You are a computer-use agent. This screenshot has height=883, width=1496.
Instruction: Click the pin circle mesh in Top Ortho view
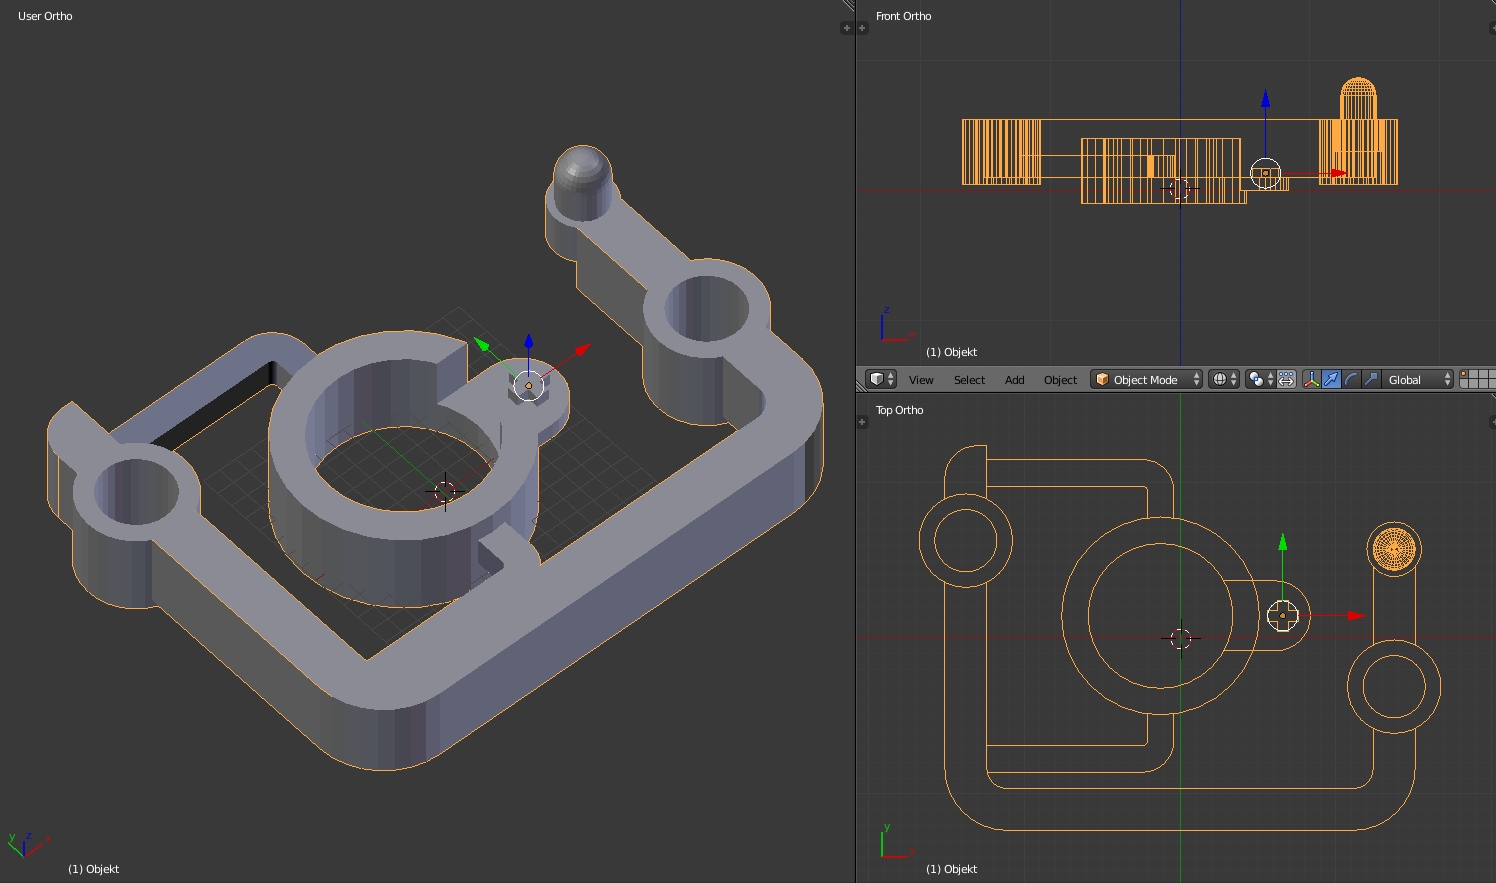pyautogui.click(x=1394, y=548)
